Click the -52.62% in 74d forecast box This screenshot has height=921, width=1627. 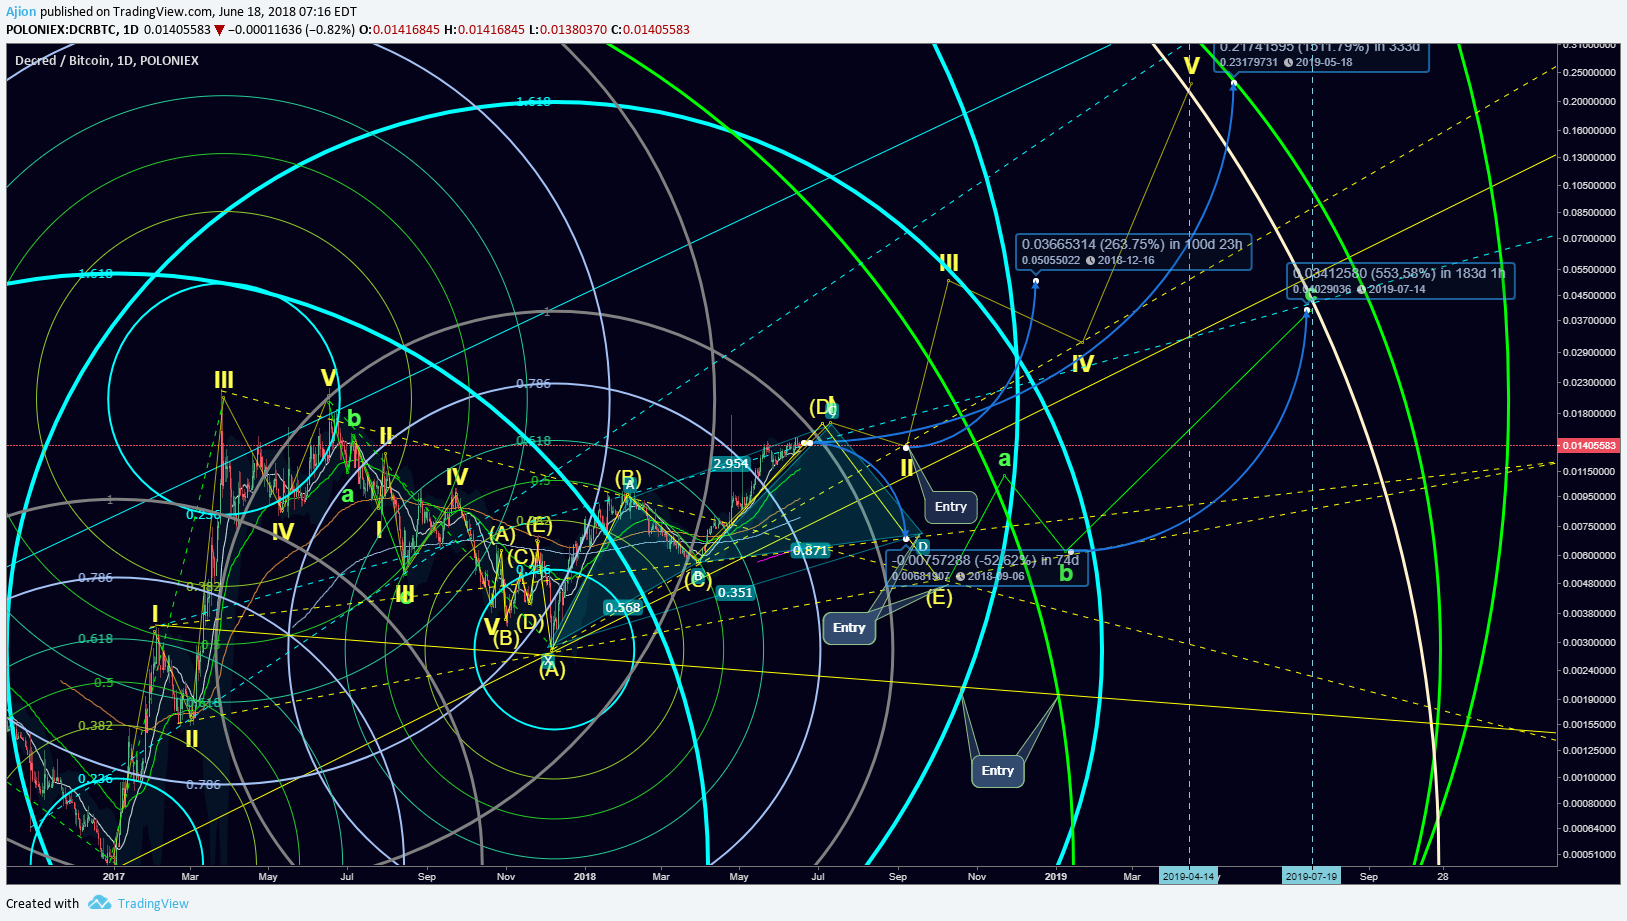[x=986, y=568]
